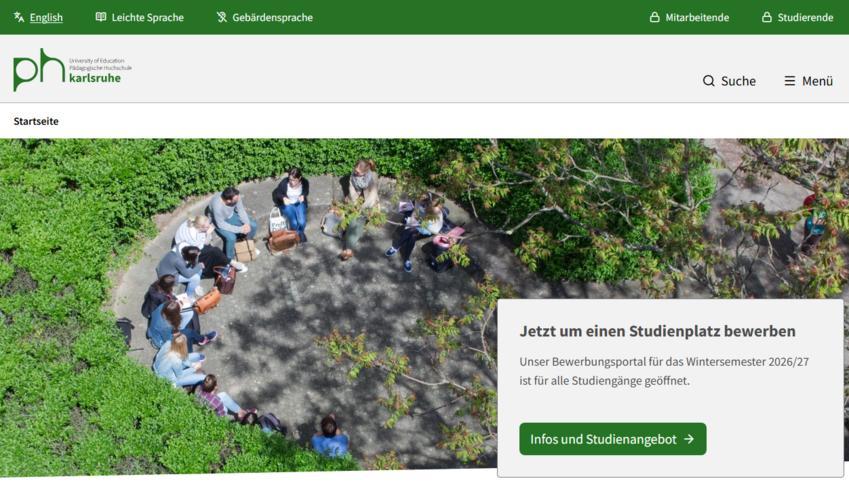This screenshot has width=849, height=500.
Task: Open the Menü navigation
Action: tap(817, 81)
